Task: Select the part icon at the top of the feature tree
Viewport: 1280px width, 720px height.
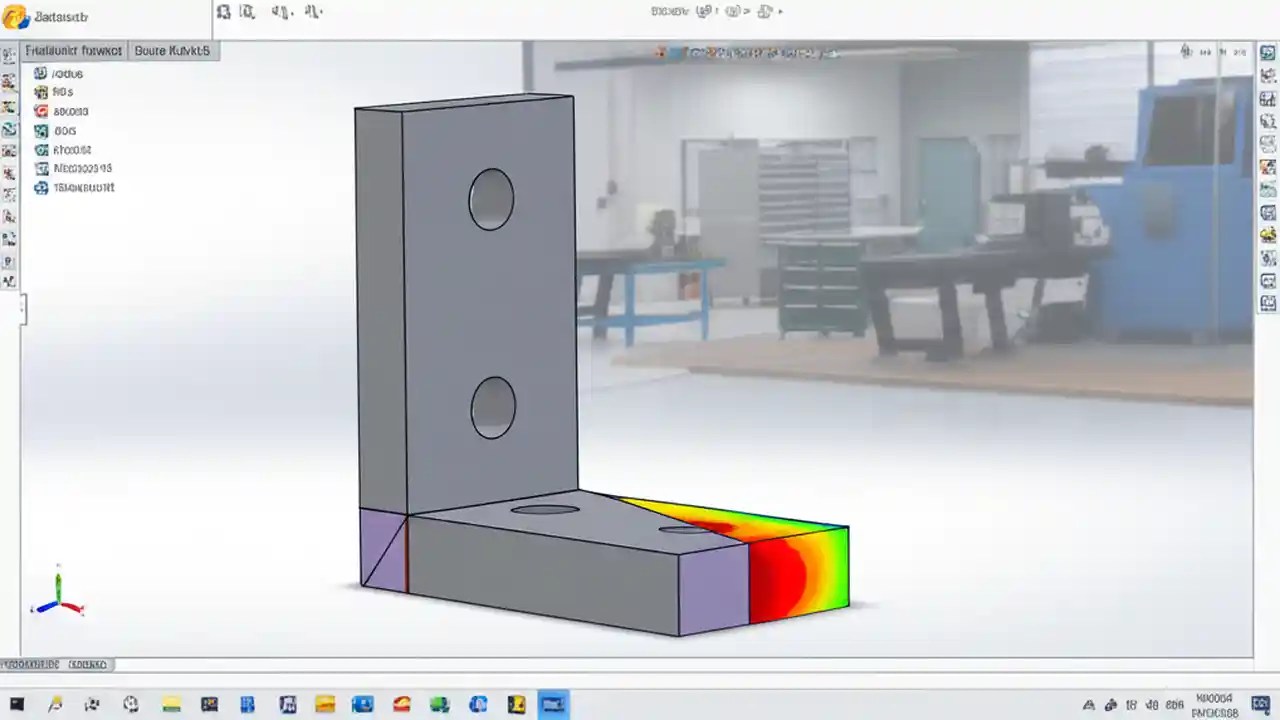Action: click(x=40, y=73)
